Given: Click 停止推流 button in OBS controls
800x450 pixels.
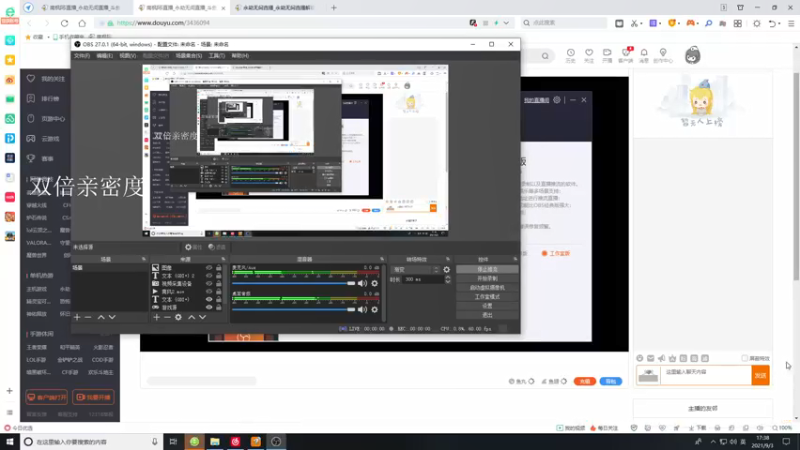Looking at the screenshot, I should coord(487,269).
